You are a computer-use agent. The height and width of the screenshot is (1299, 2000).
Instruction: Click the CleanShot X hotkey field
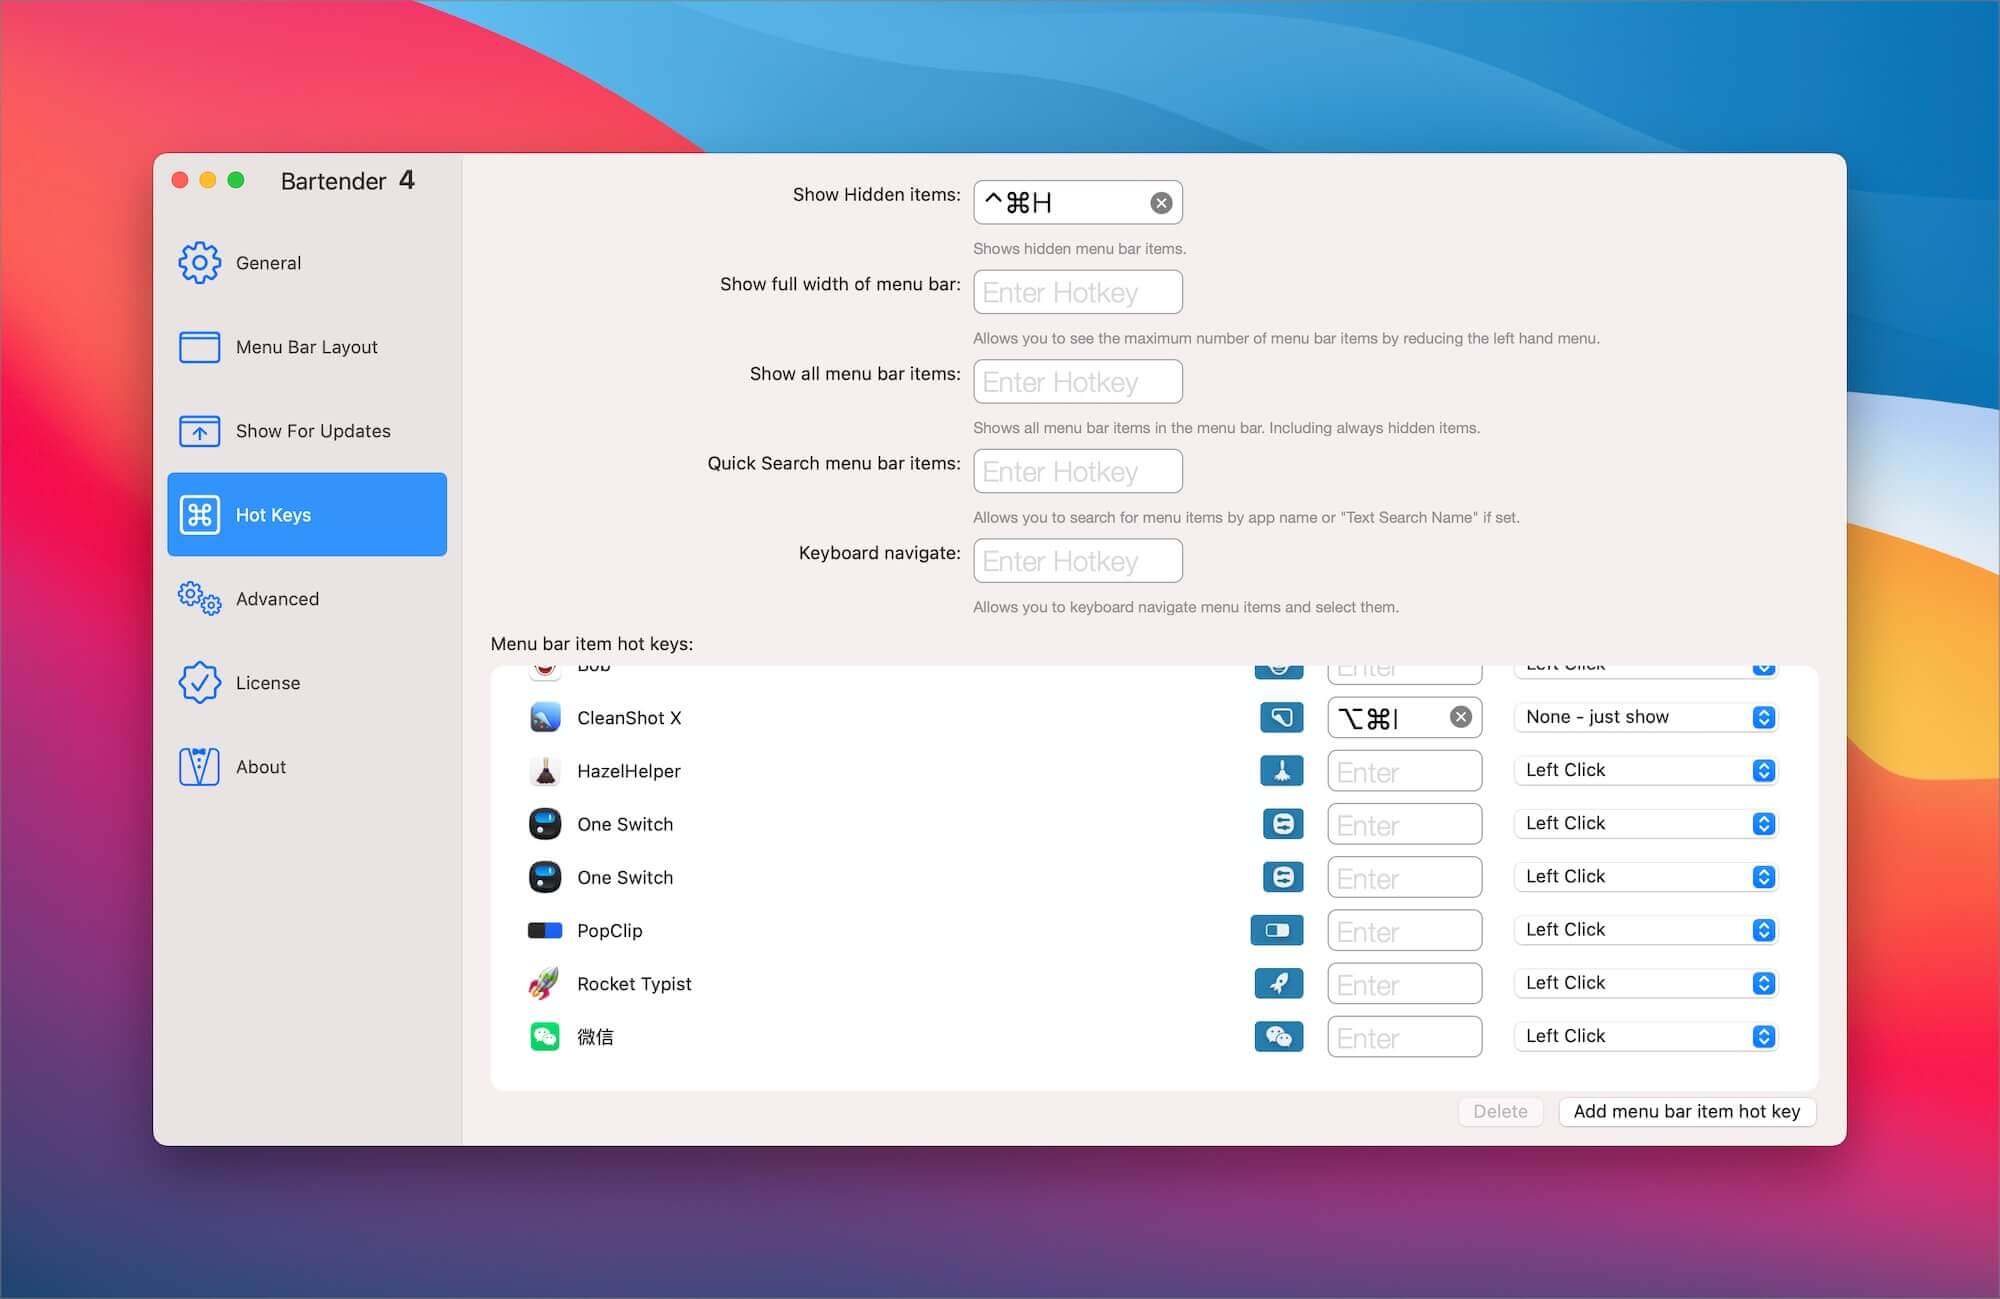tap(1404, 717)
